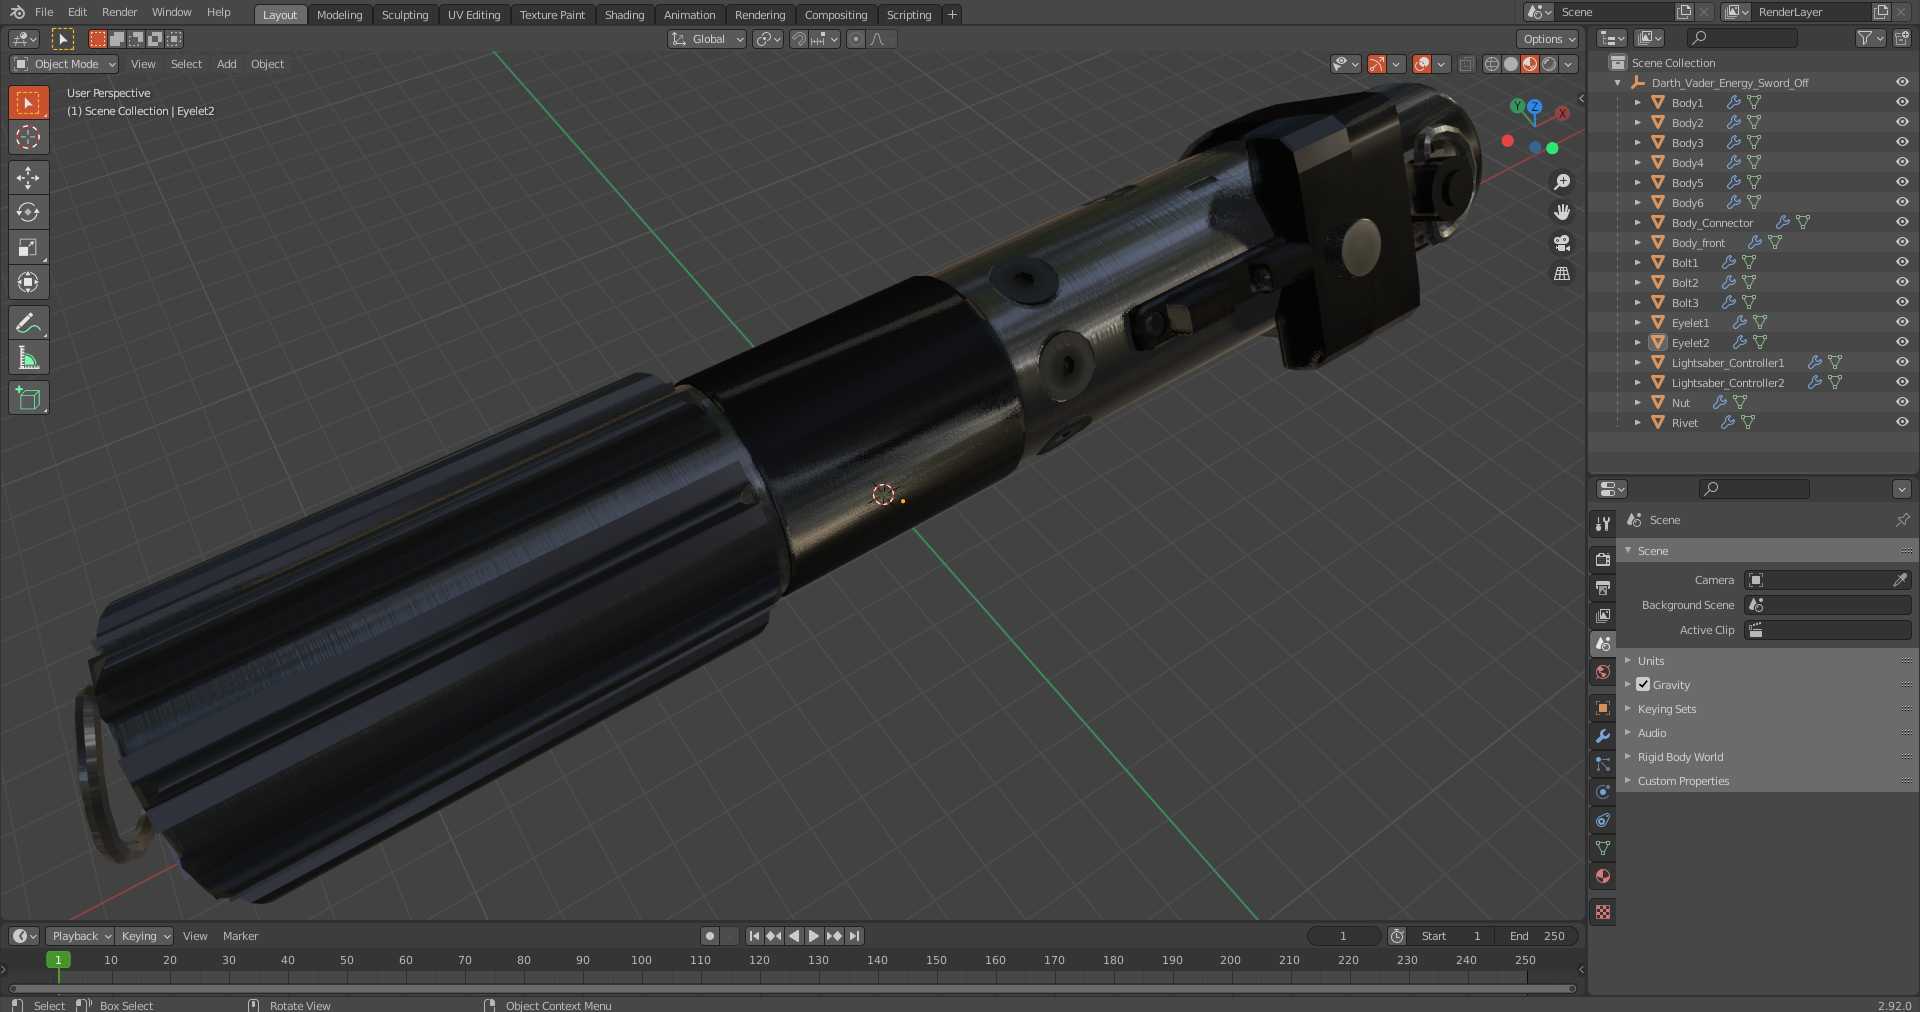This screenshot has height=1012, width=1920.
Task: Select the Cursor tool in toolbar
Action: (28, 137)
